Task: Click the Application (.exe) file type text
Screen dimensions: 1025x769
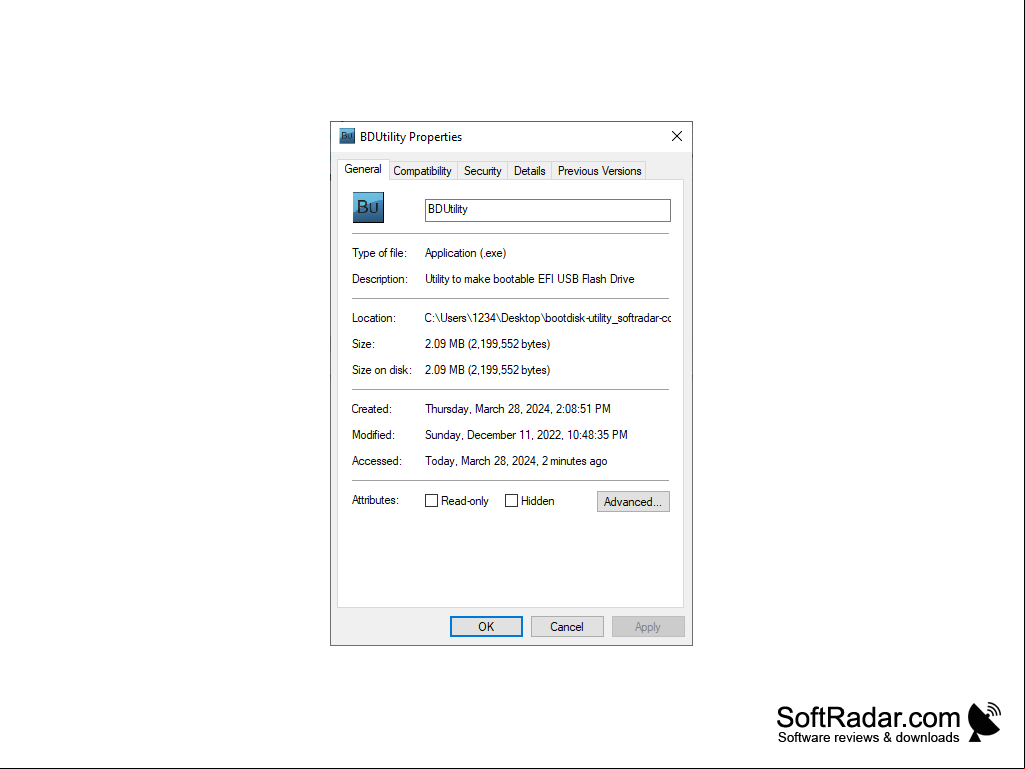Action: 465,253
